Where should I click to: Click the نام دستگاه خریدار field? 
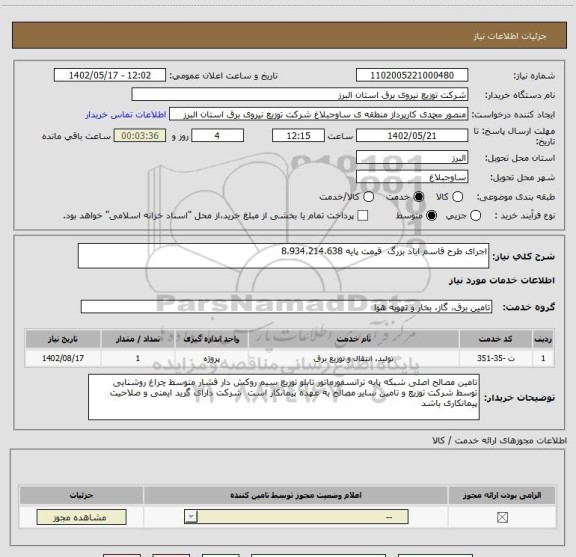point(300,95)
